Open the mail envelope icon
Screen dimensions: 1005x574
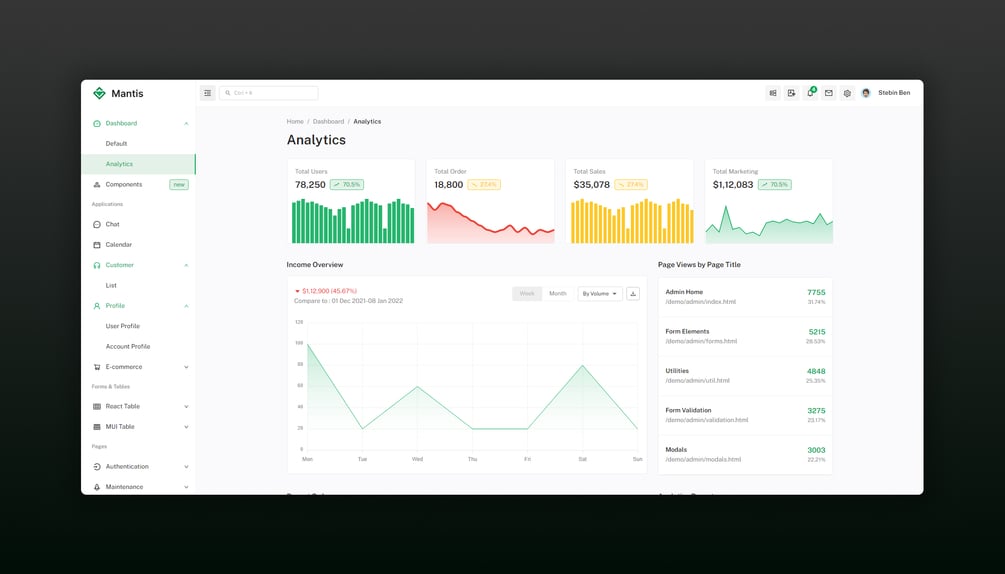(829, 93)
